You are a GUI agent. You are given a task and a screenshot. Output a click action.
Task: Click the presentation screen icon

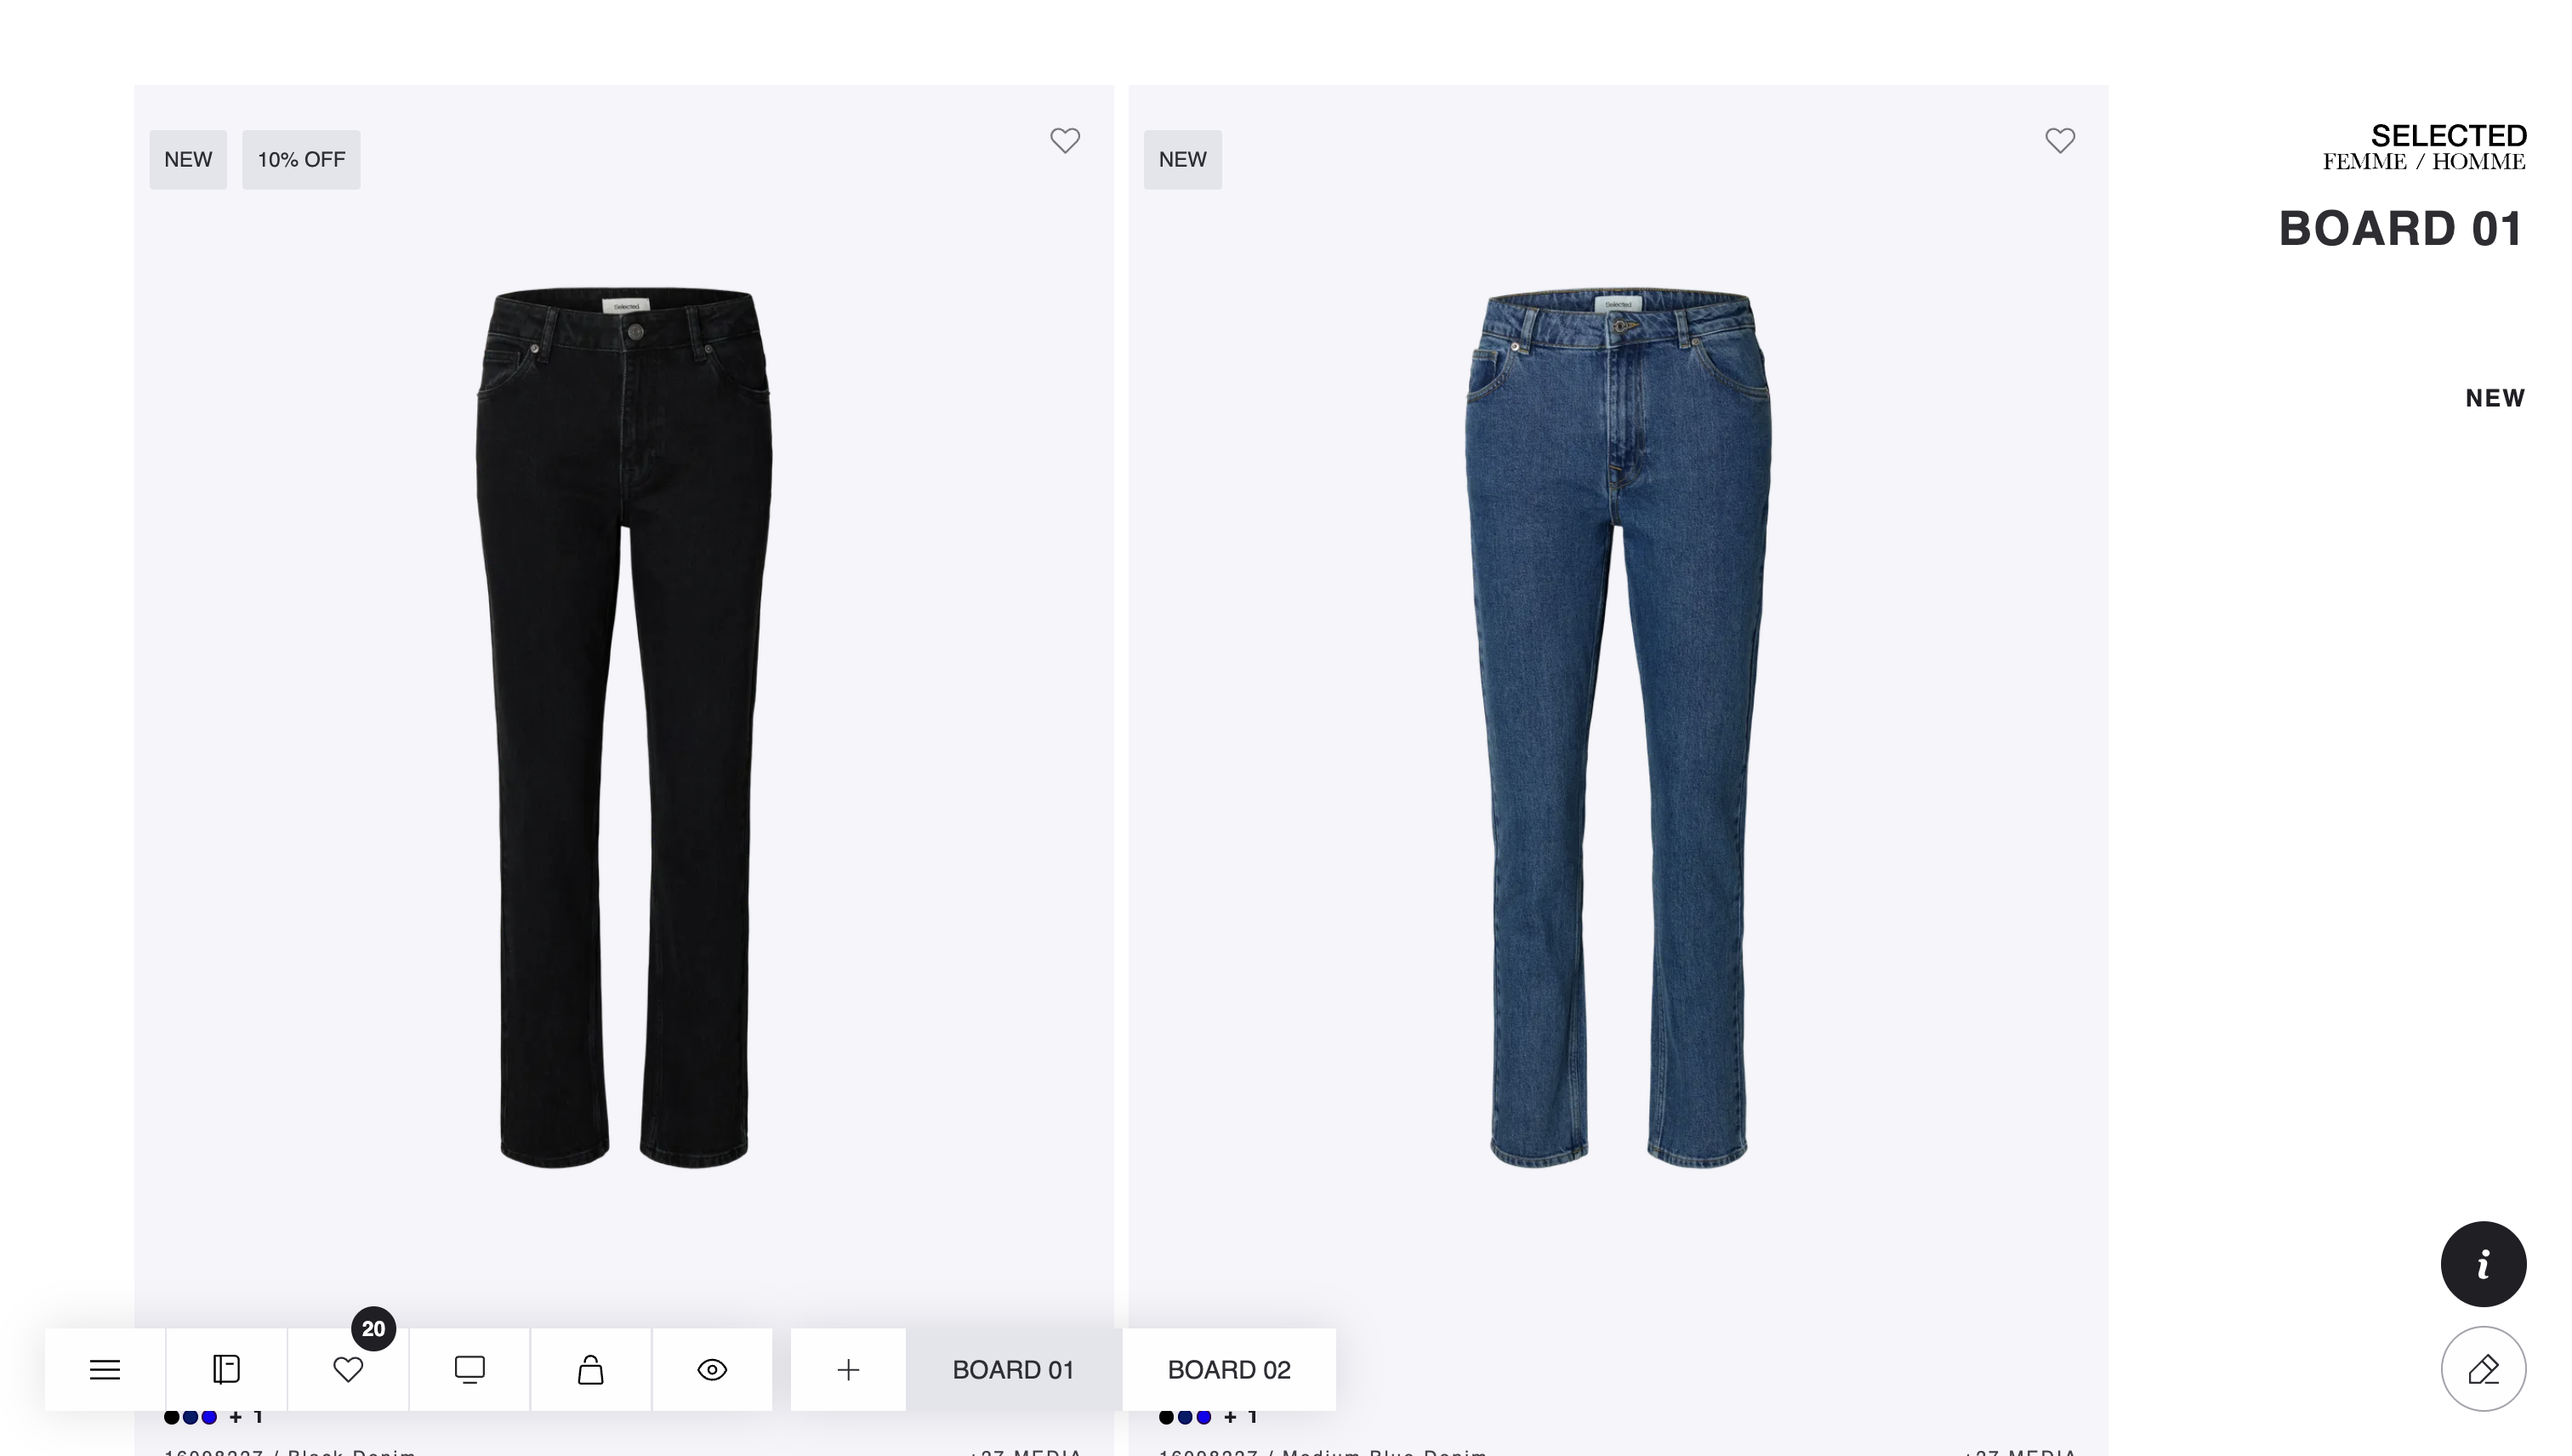[470, 1369]
